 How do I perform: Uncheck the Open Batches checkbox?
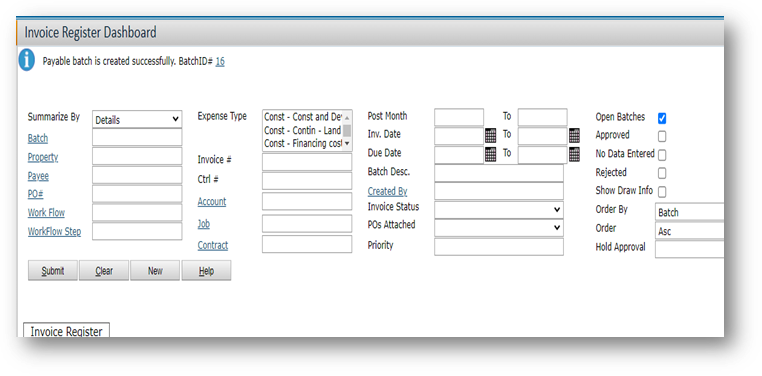point(662,118)
